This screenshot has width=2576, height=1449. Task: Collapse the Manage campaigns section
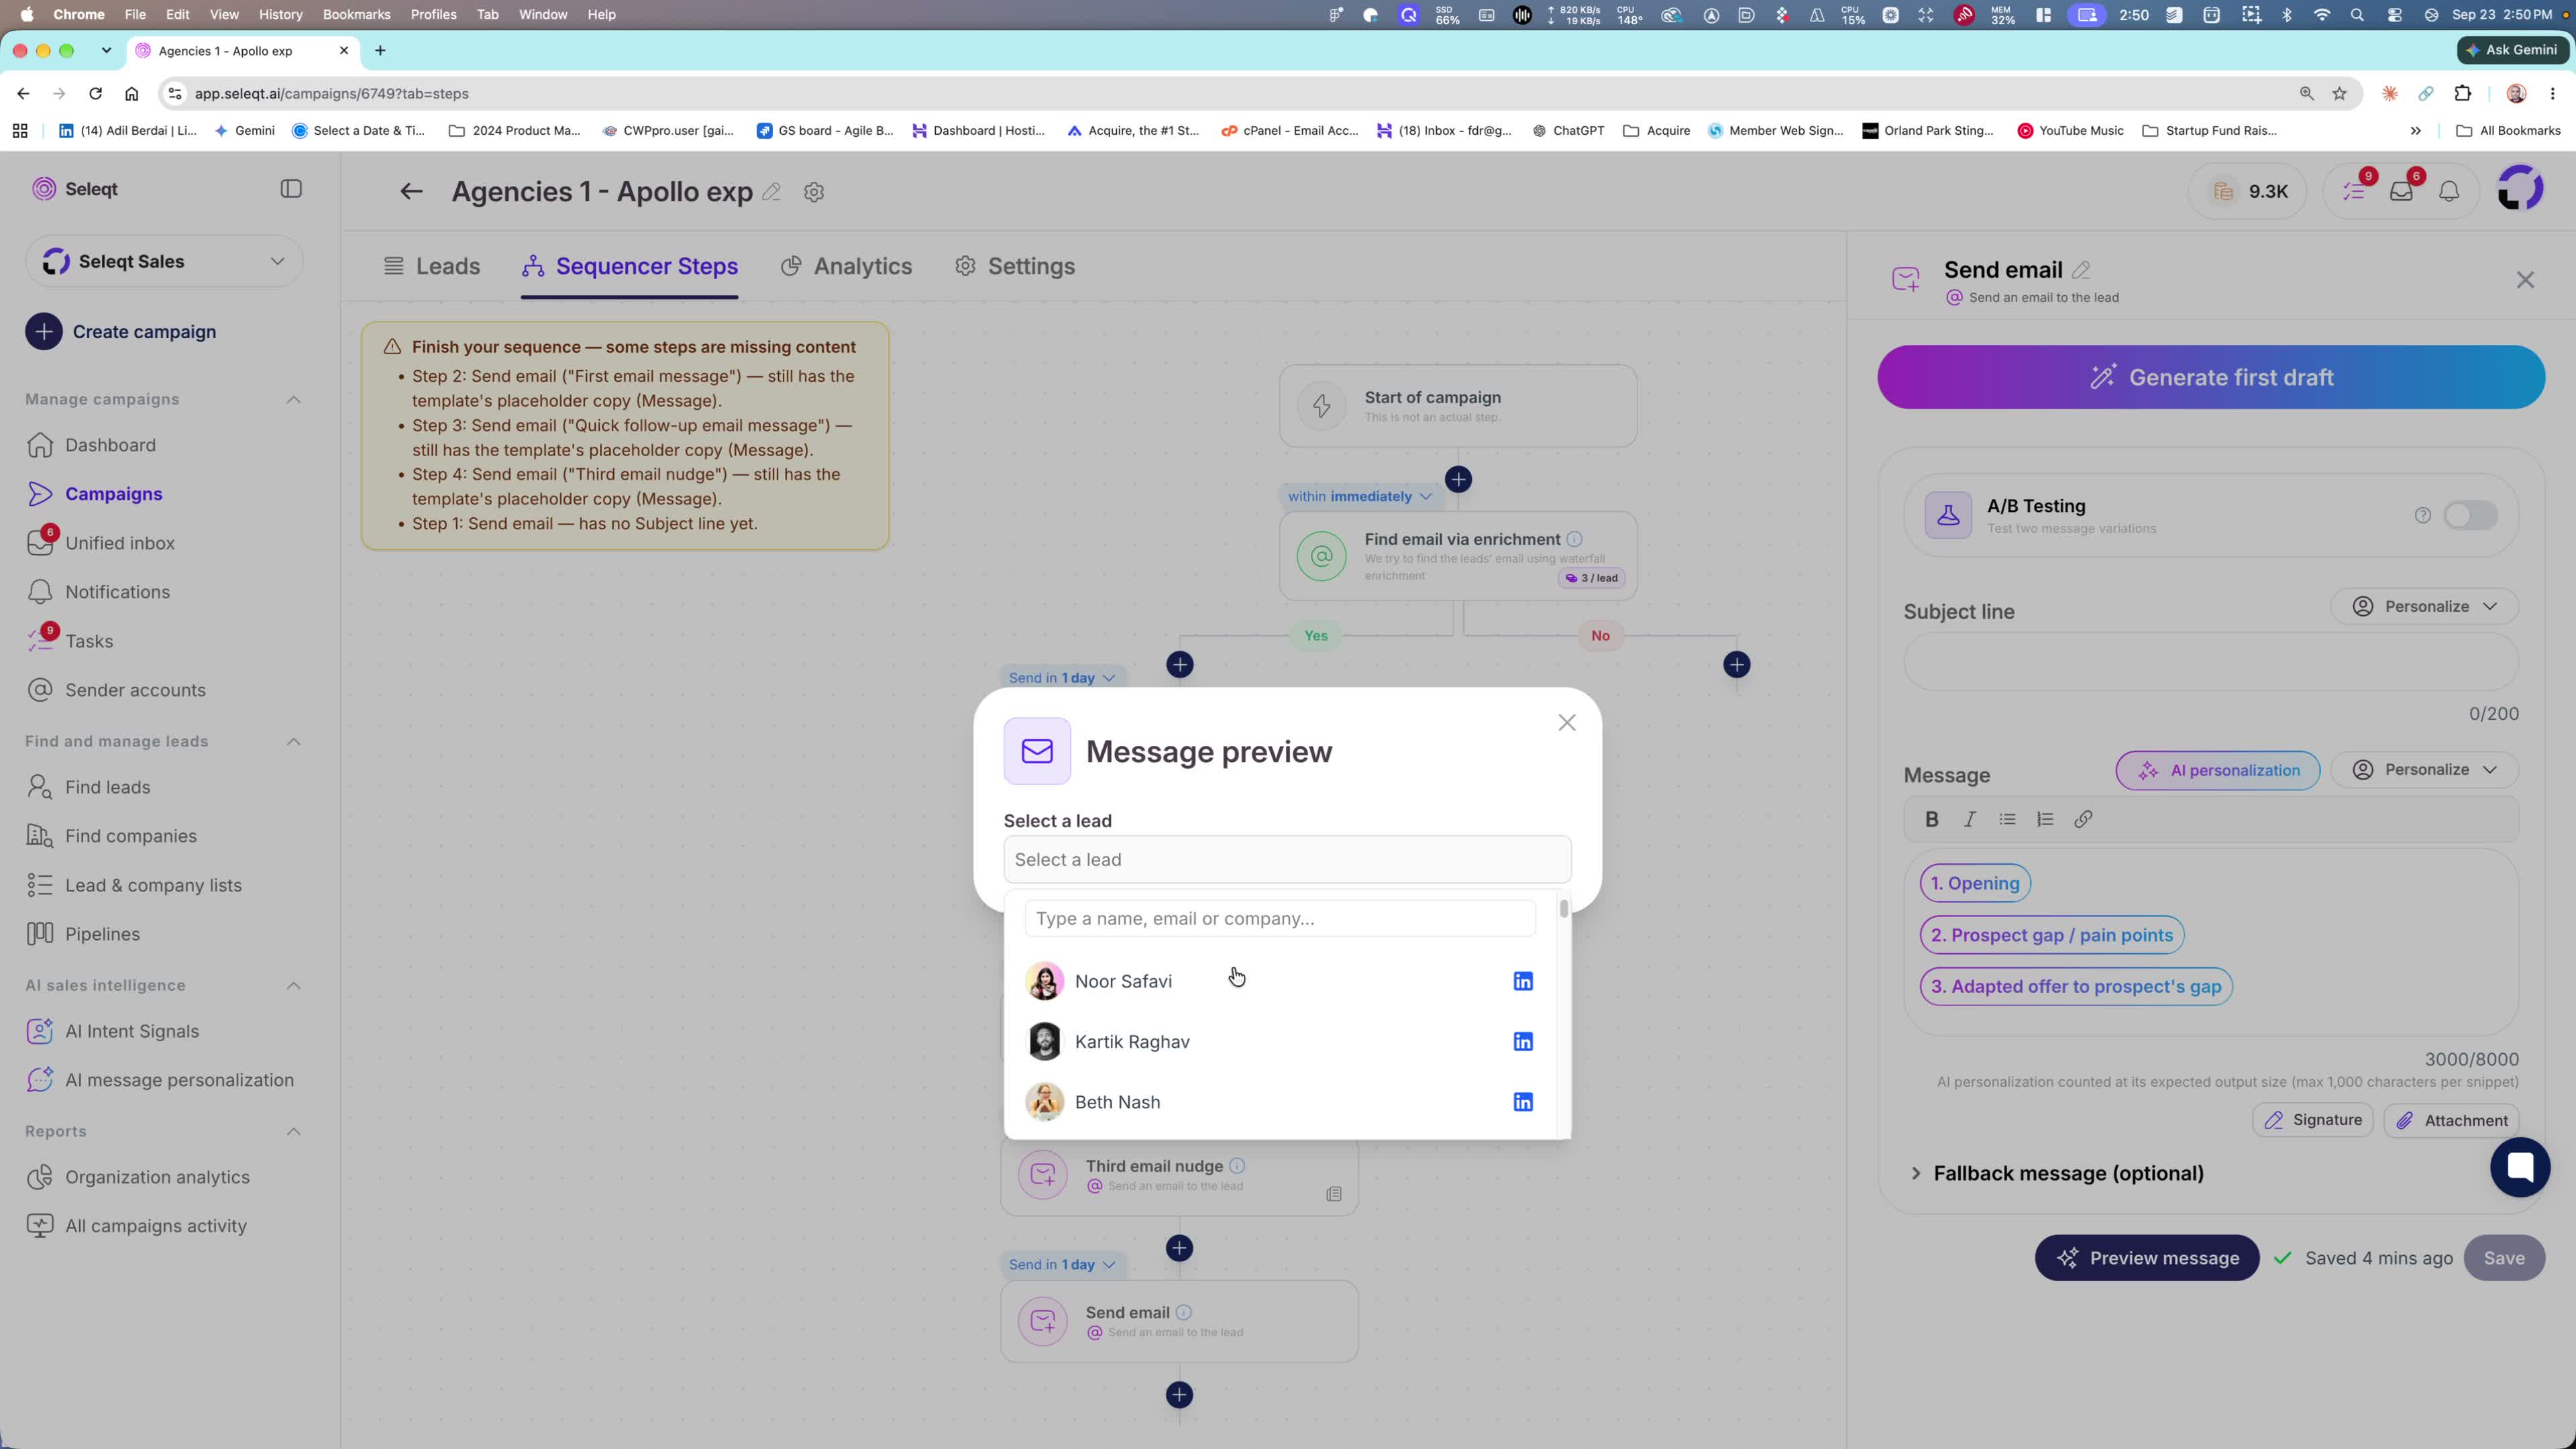293,399
